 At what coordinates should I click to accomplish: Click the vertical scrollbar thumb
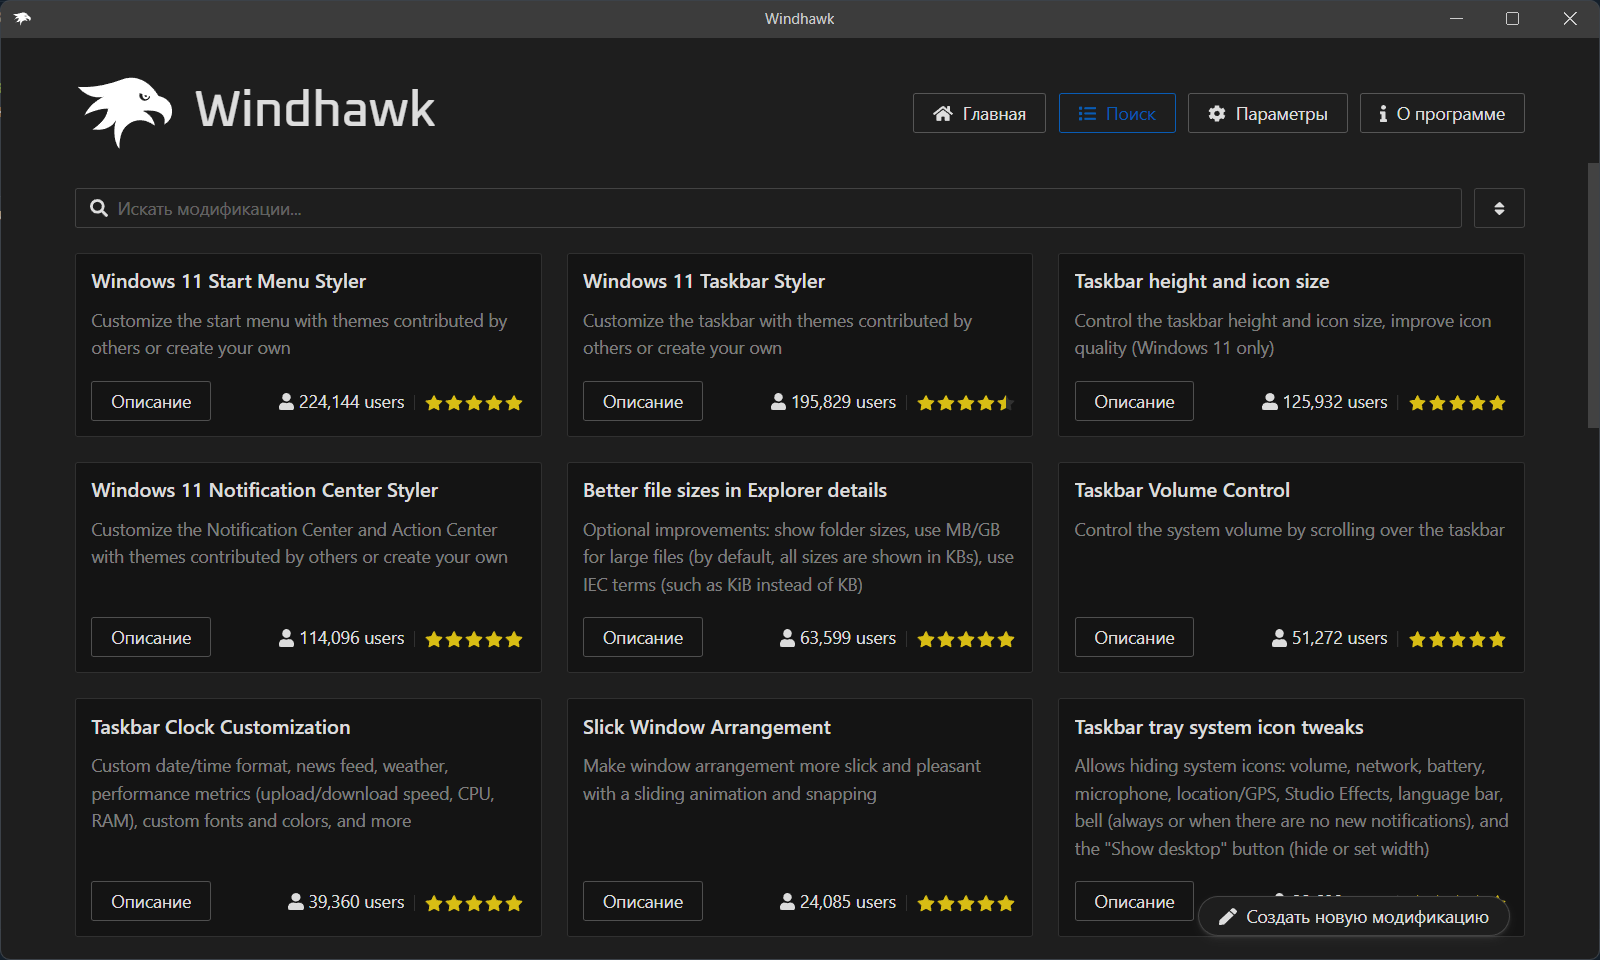click(1593, 295)
